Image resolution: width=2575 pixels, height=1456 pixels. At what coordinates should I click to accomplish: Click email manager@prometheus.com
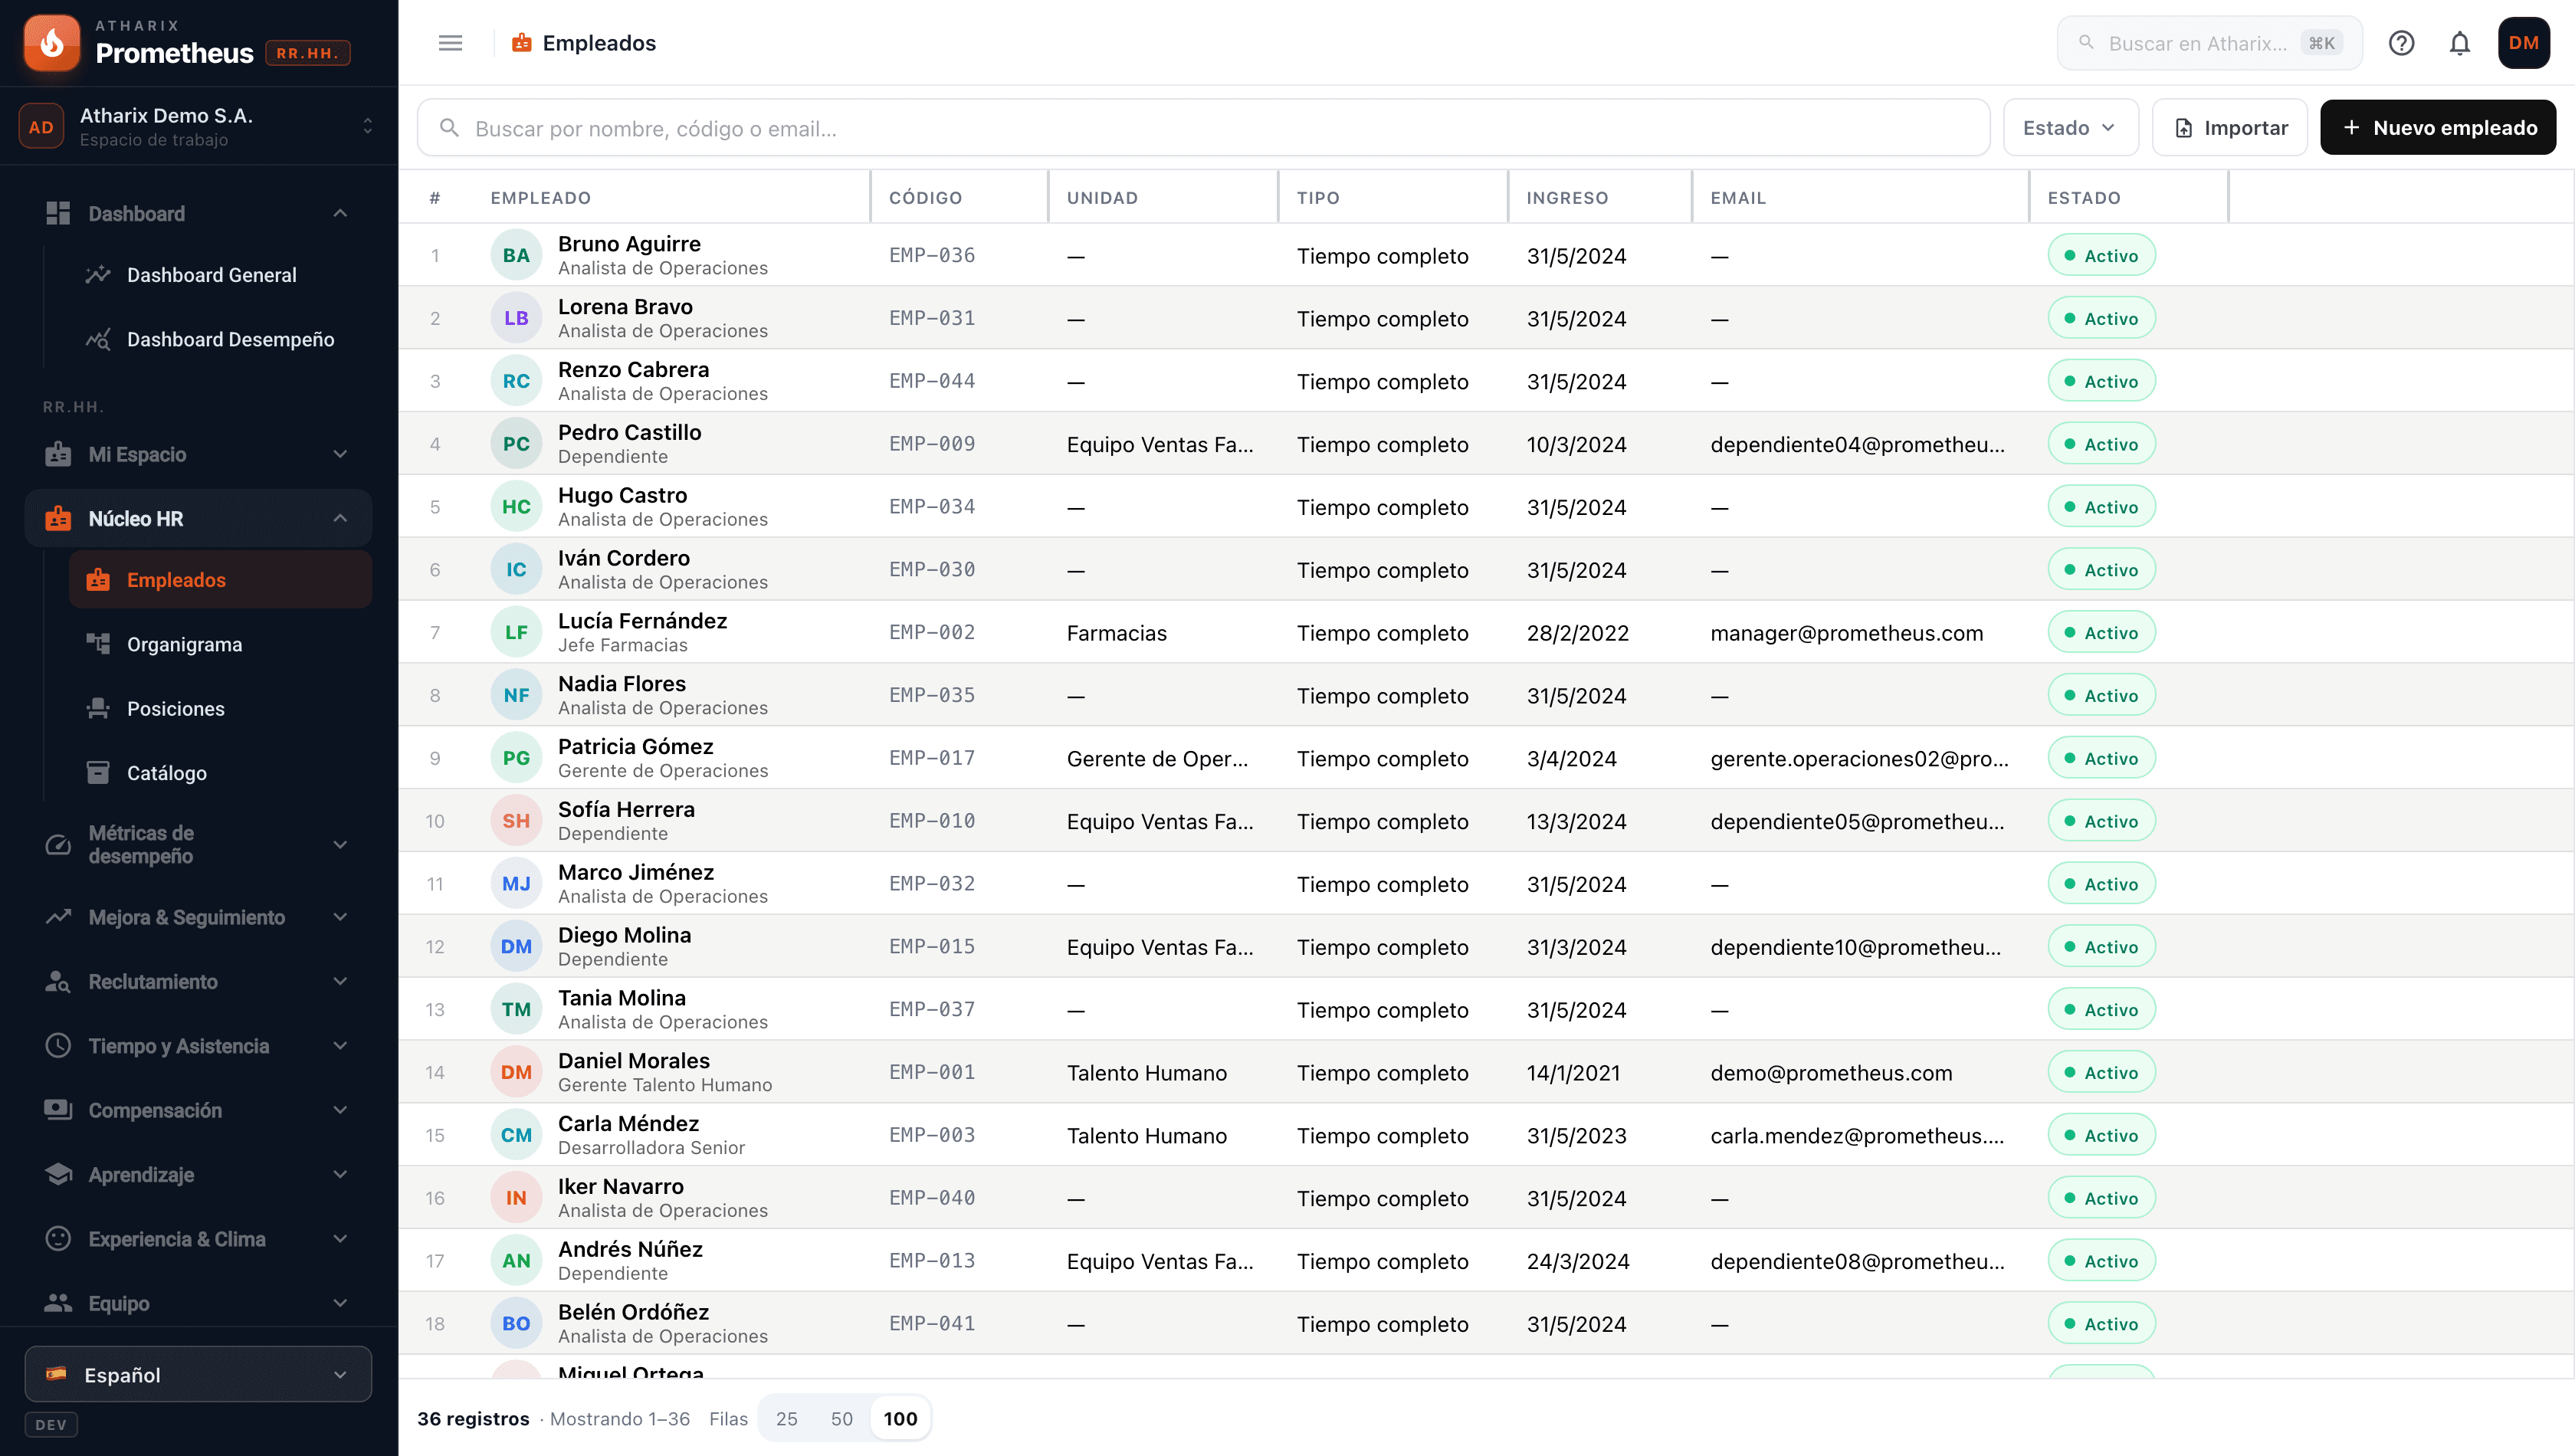1846,632
